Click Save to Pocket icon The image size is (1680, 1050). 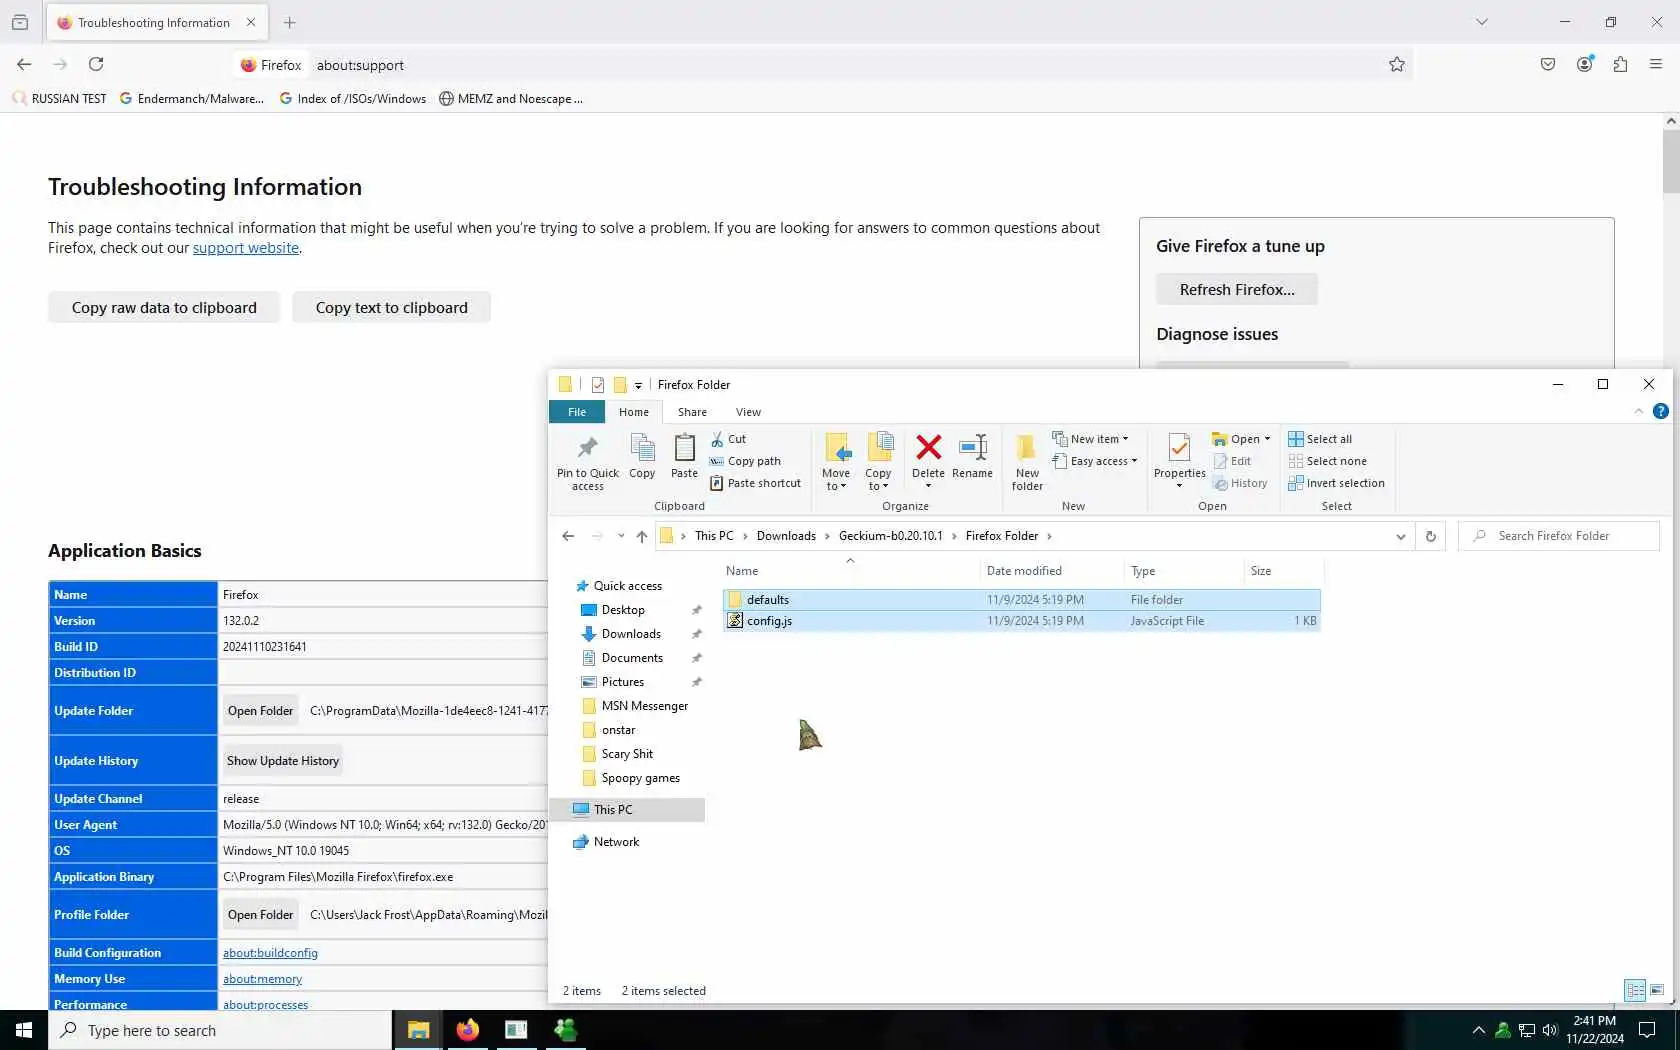1548,64
